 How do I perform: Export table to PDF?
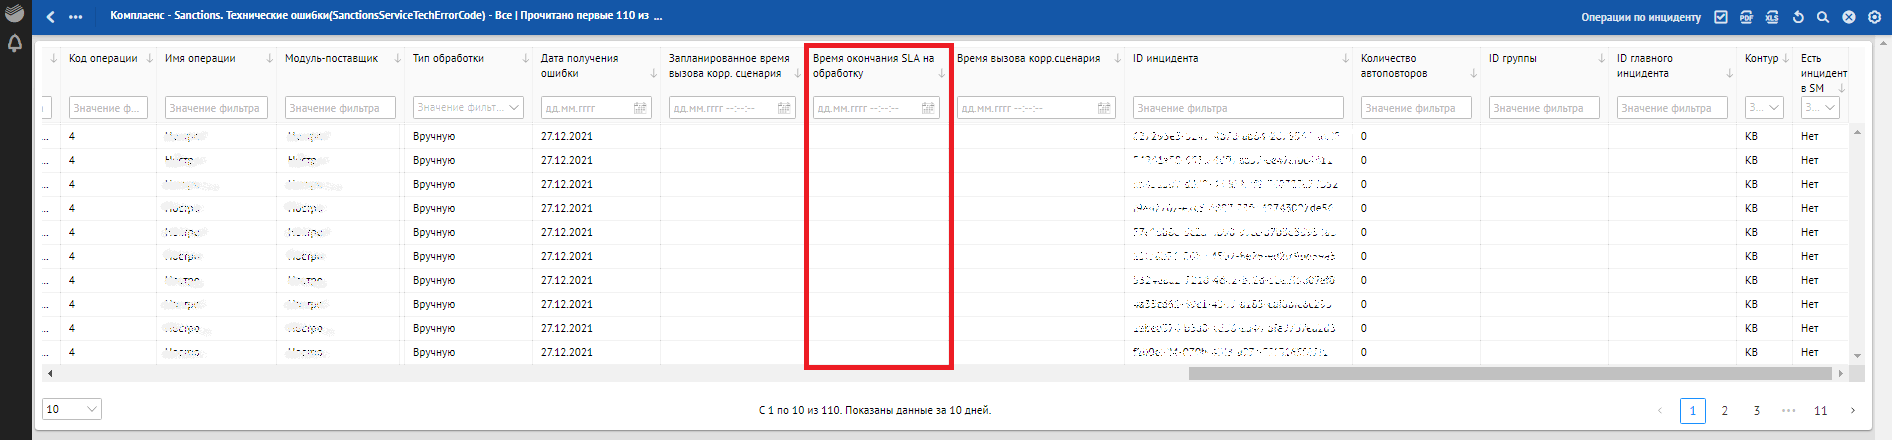pos(1747,17)
